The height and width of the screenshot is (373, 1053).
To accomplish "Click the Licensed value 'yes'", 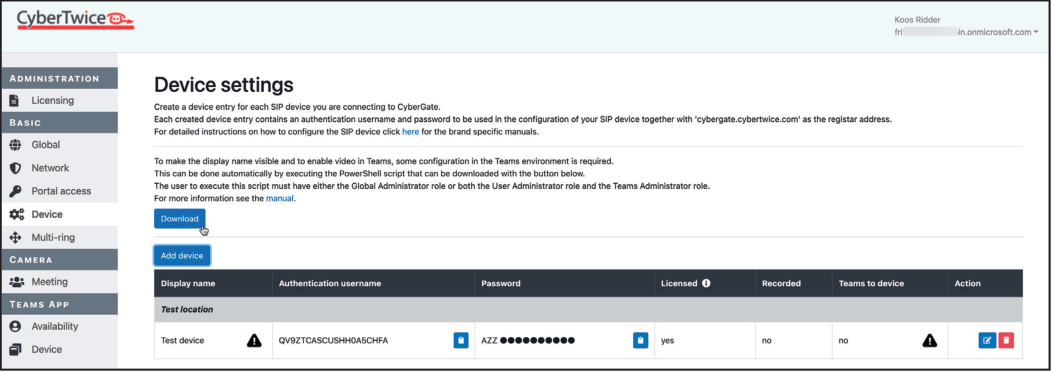I will coord(668,341).
